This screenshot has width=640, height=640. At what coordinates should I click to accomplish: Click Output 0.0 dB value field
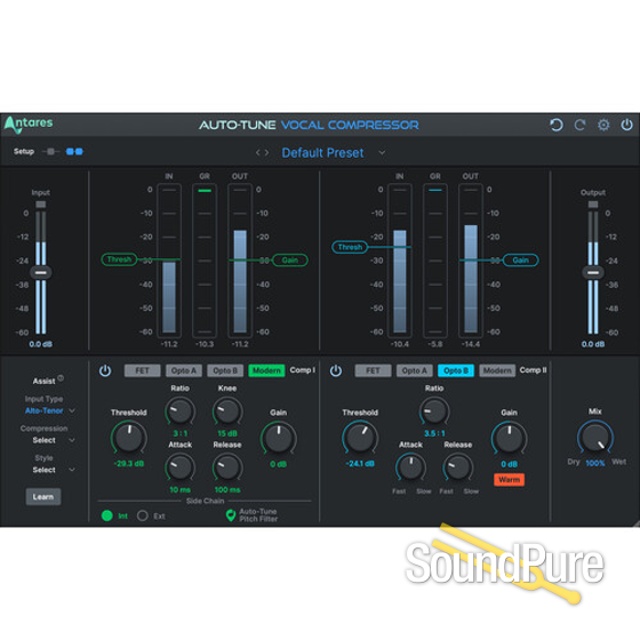[x=593, y=344]
